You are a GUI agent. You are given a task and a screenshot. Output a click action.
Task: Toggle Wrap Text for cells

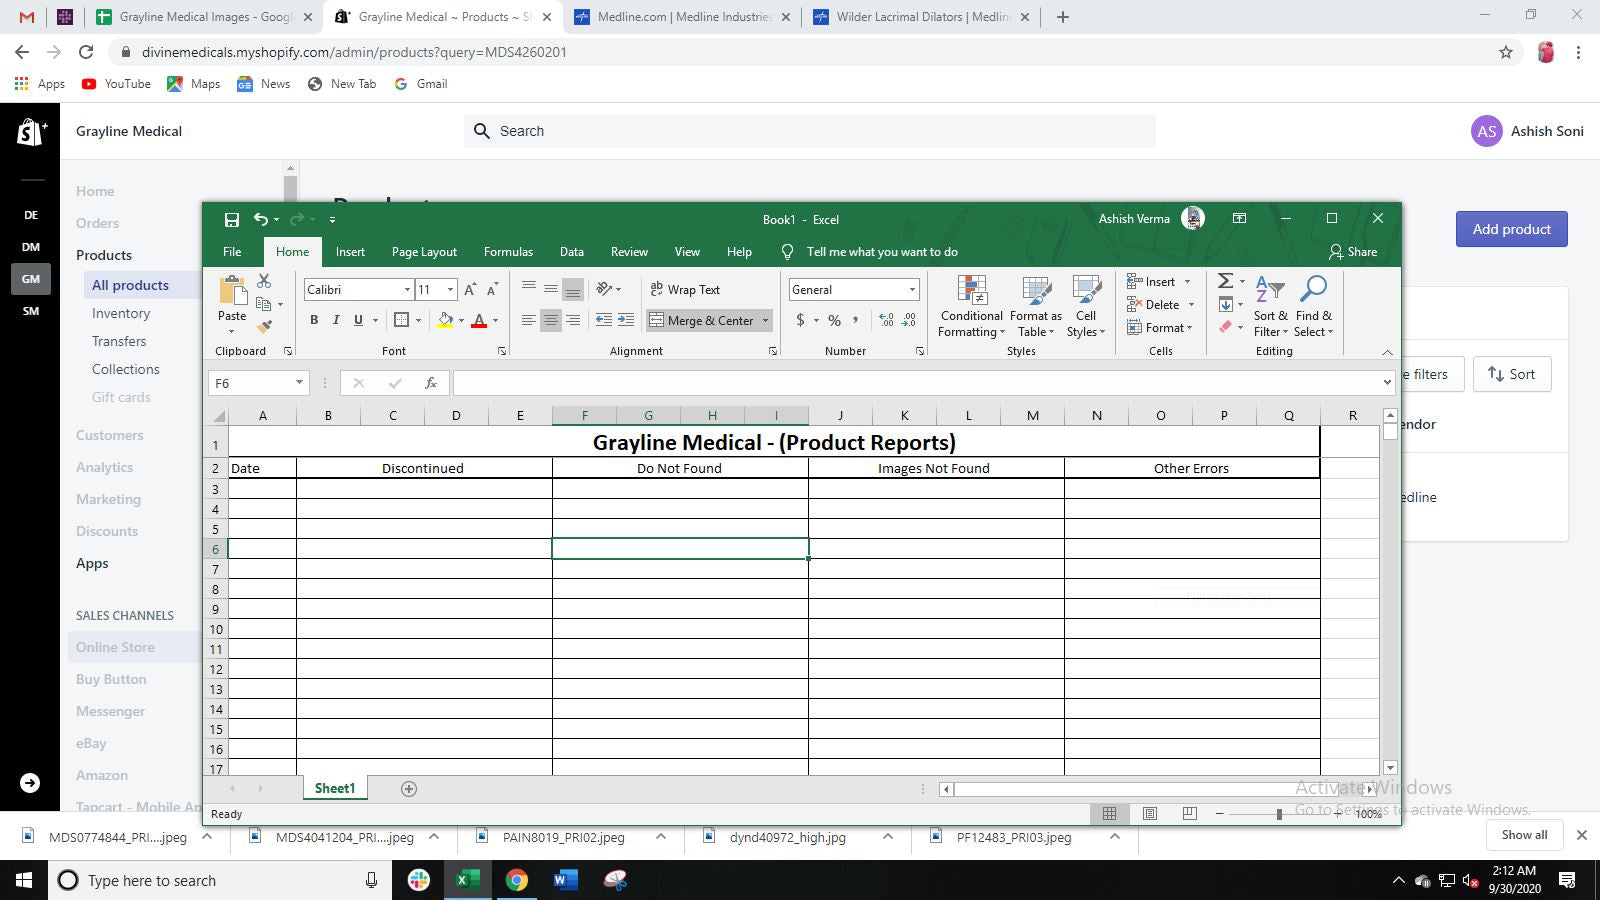(x=685, y=289)
